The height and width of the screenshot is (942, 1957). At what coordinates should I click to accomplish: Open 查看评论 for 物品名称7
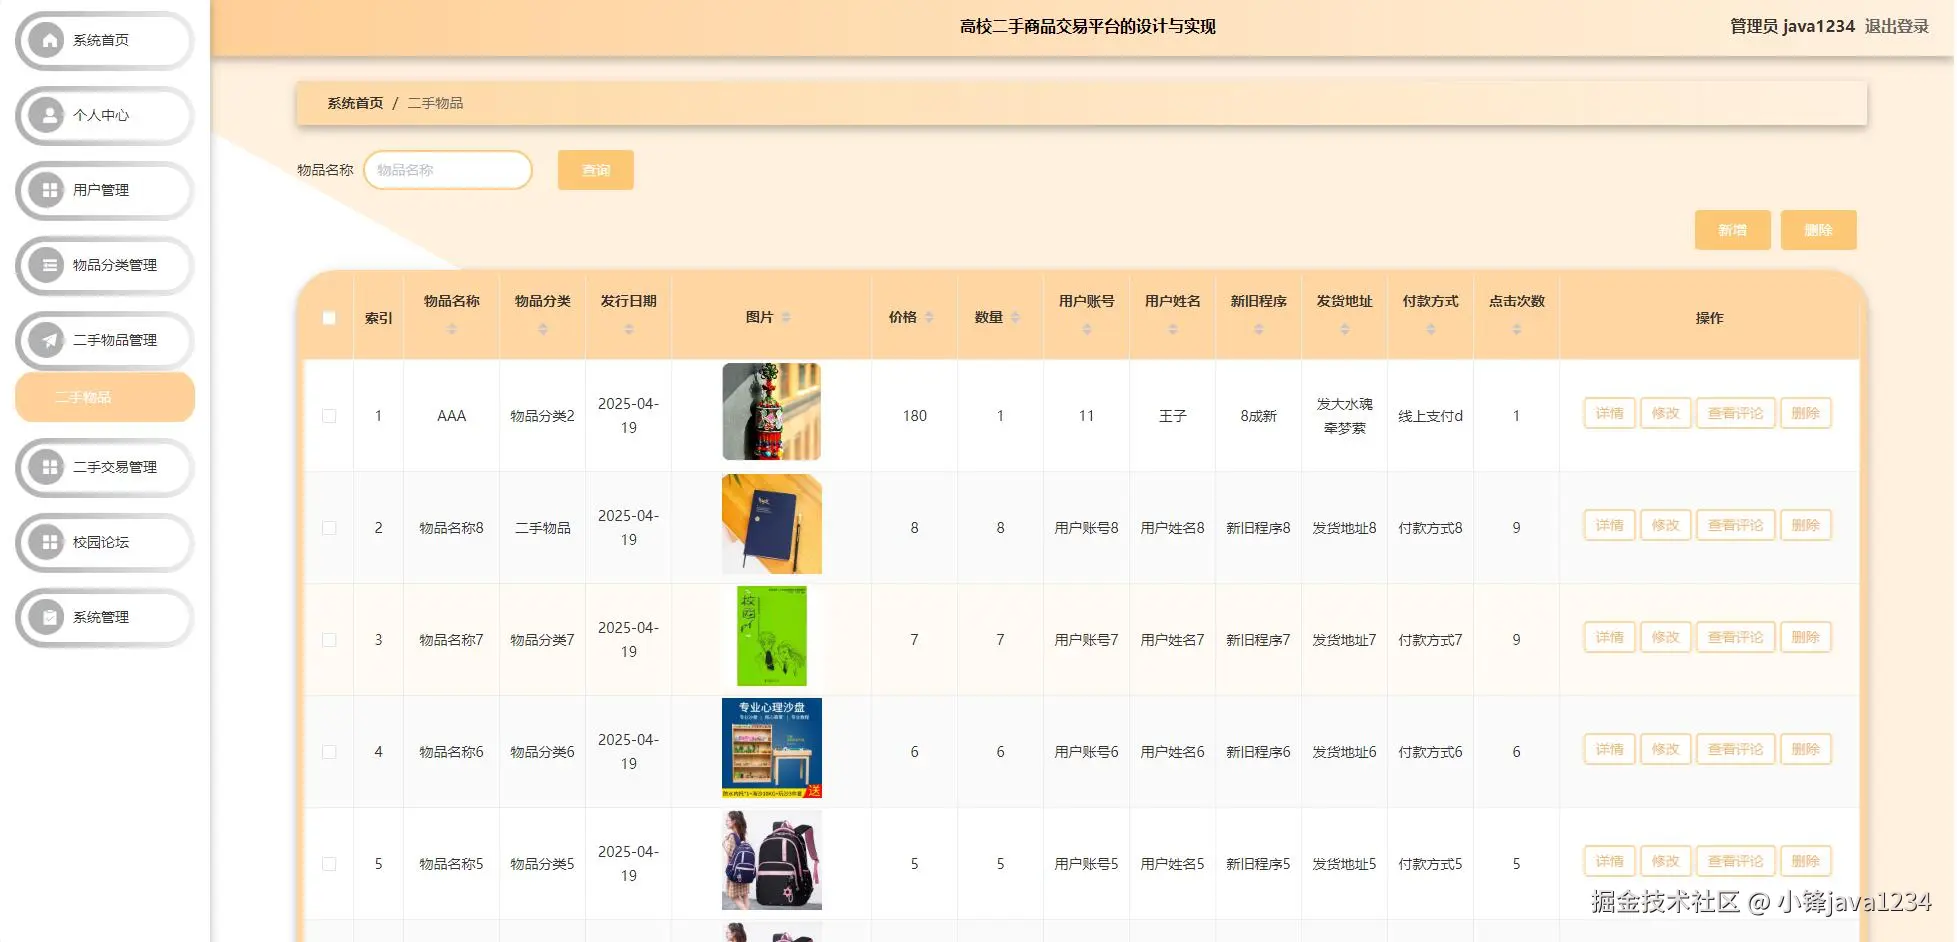coord(1735,637)
